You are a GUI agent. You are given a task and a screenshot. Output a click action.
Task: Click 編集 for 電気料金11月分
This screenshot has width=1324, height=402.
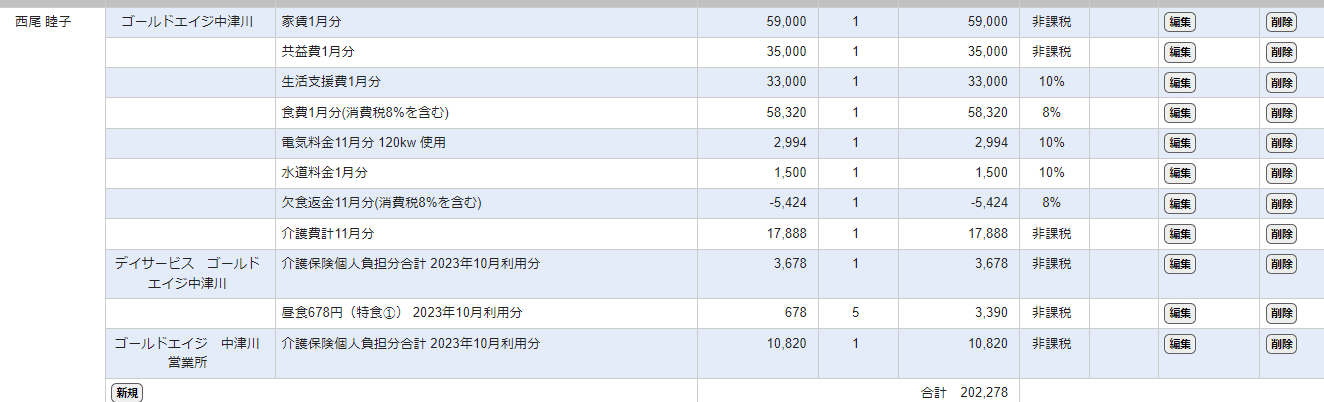pos(1179,143)
